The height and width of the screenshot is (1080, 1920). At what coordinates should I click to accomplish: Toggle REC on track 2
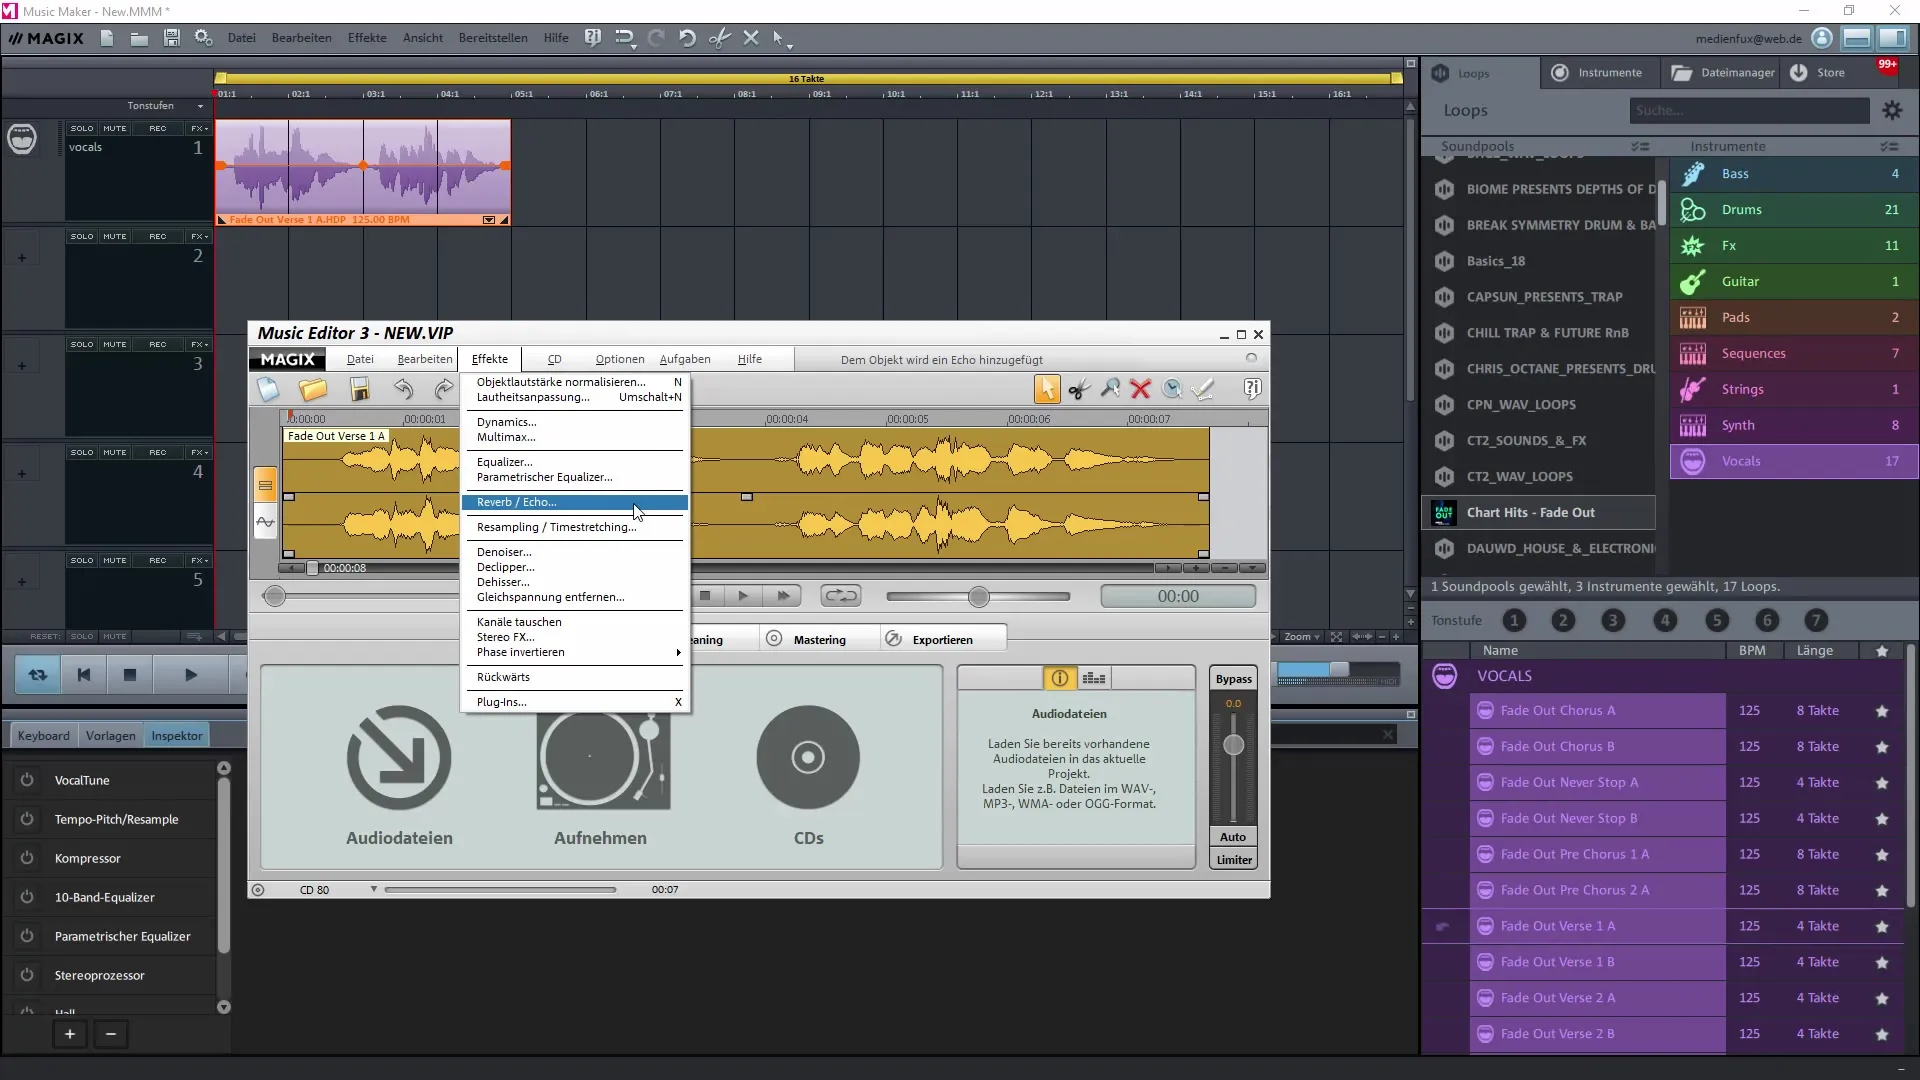158,237
